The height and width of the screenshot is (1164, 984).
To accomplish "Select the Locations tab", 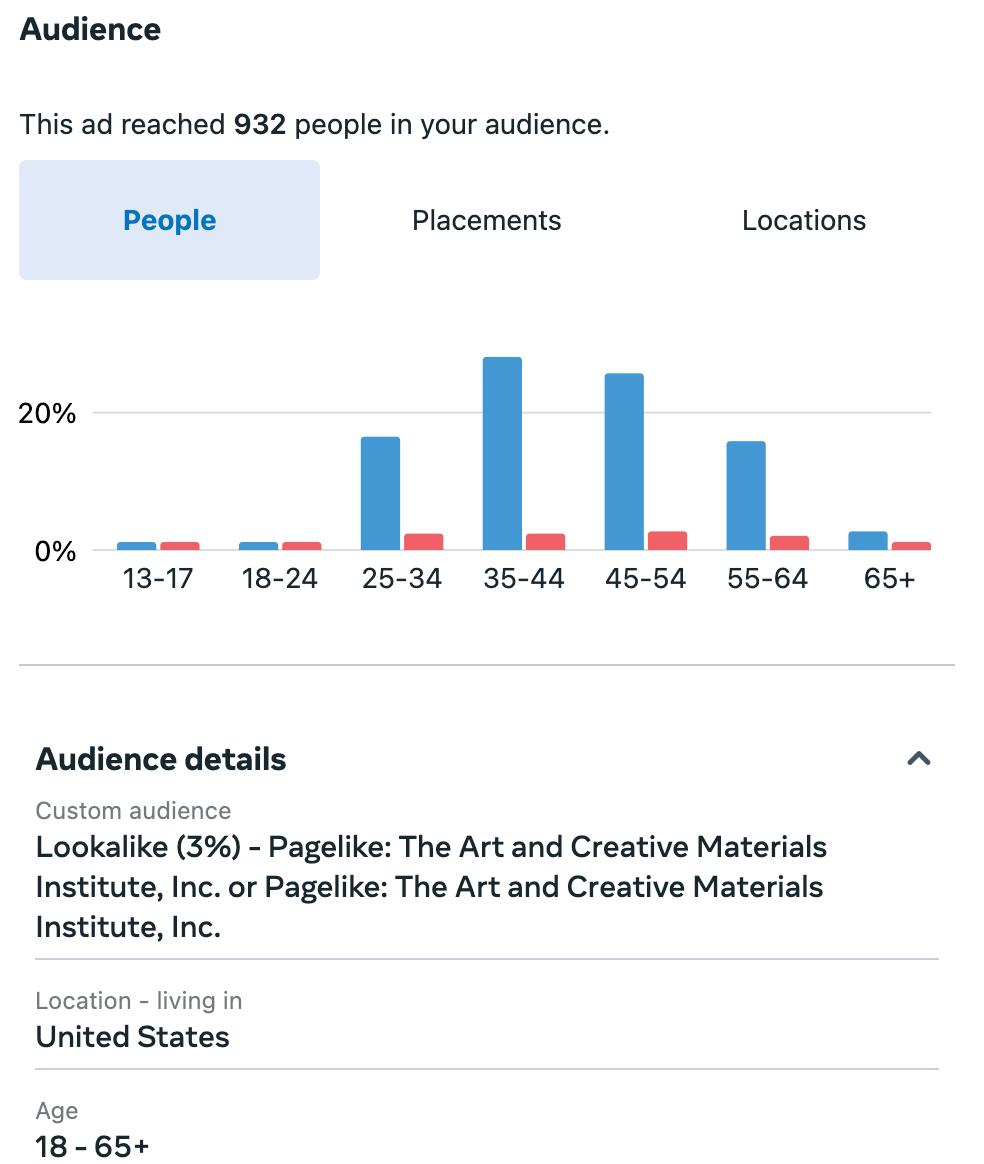I will pyautogui.click(x=803, y=220).
